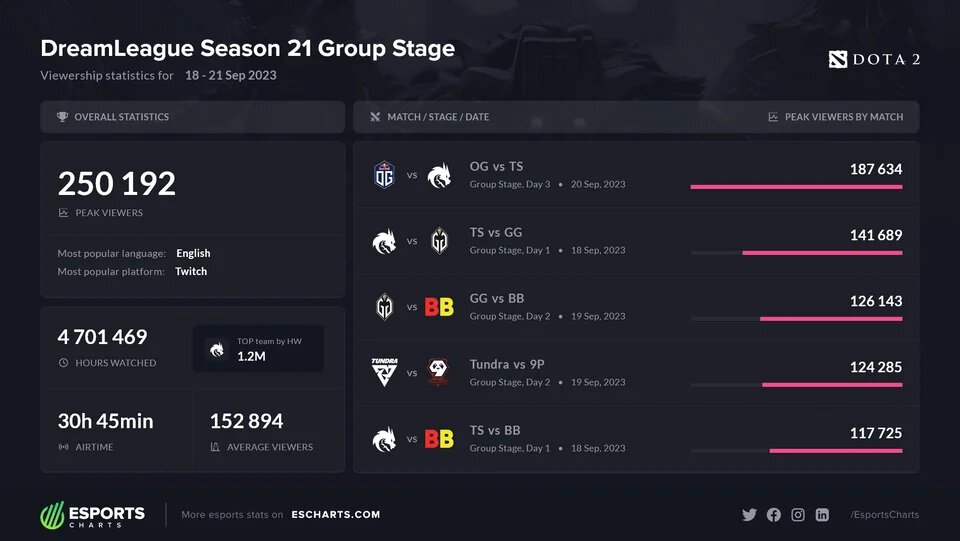Click the Dota 2 logo

click(874, 60)
